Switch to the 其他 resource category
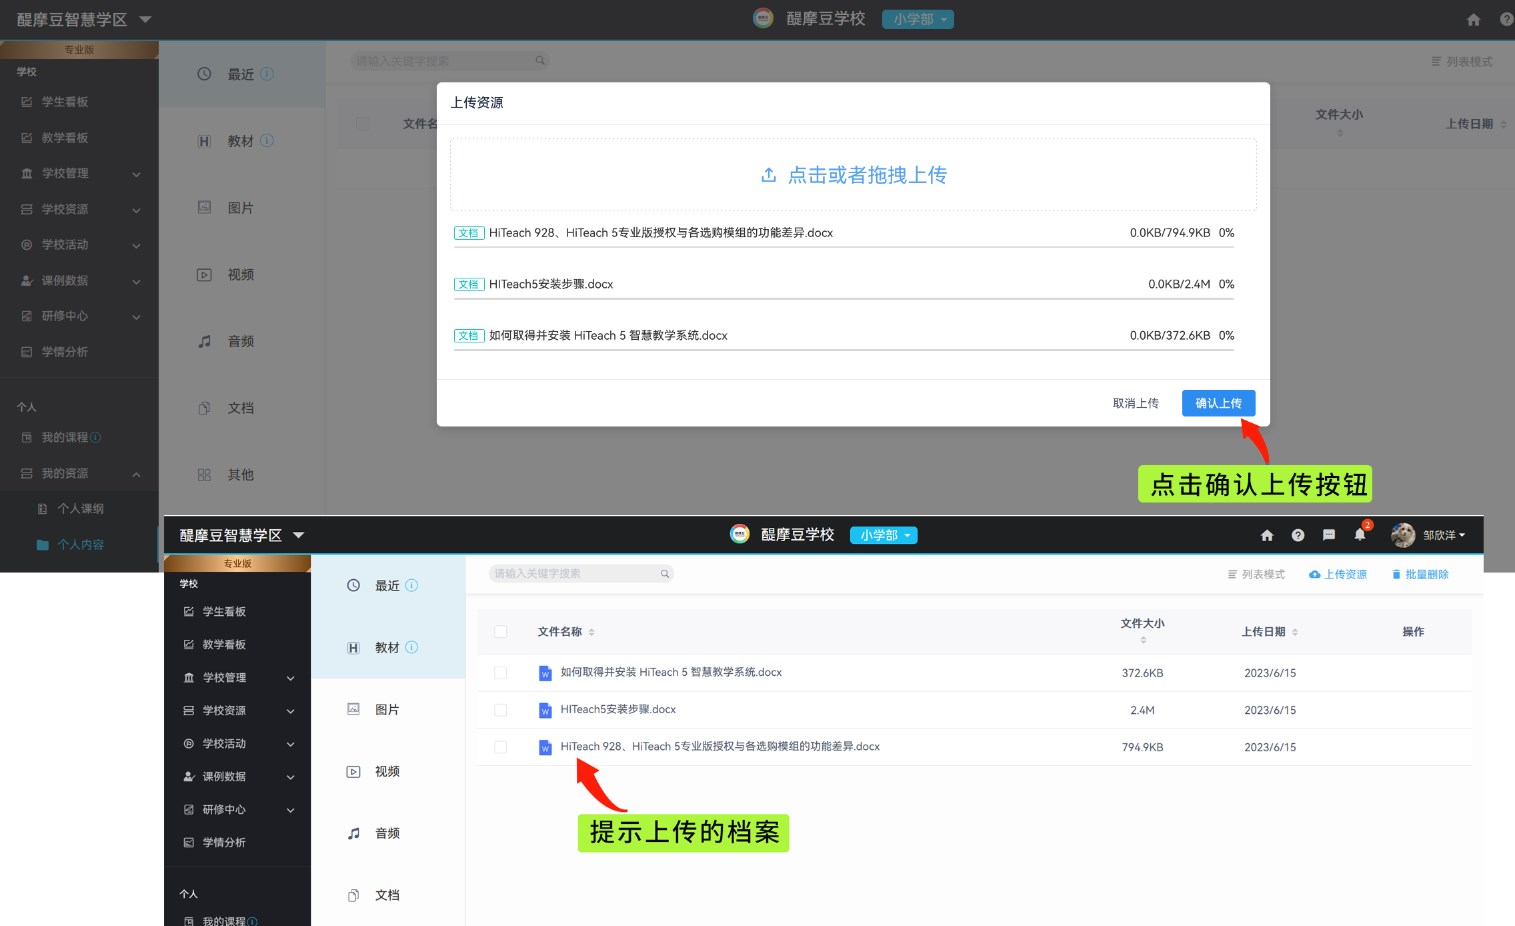 coord(240,475)
